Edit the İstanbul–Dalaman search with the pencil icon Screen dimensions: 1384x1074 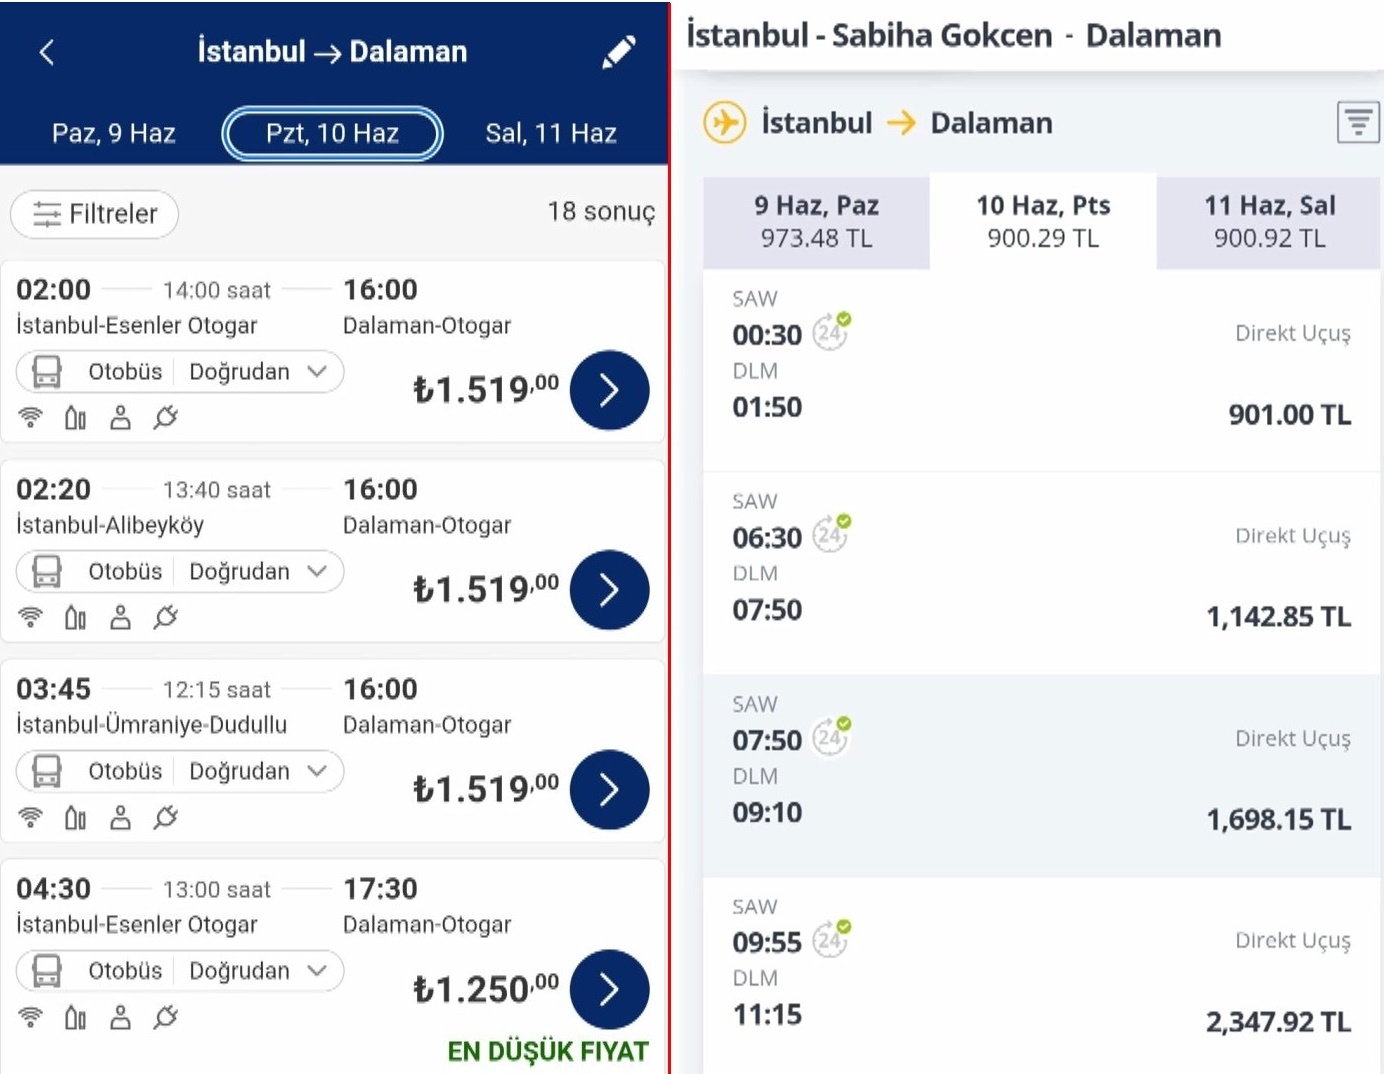click(619, 52)
